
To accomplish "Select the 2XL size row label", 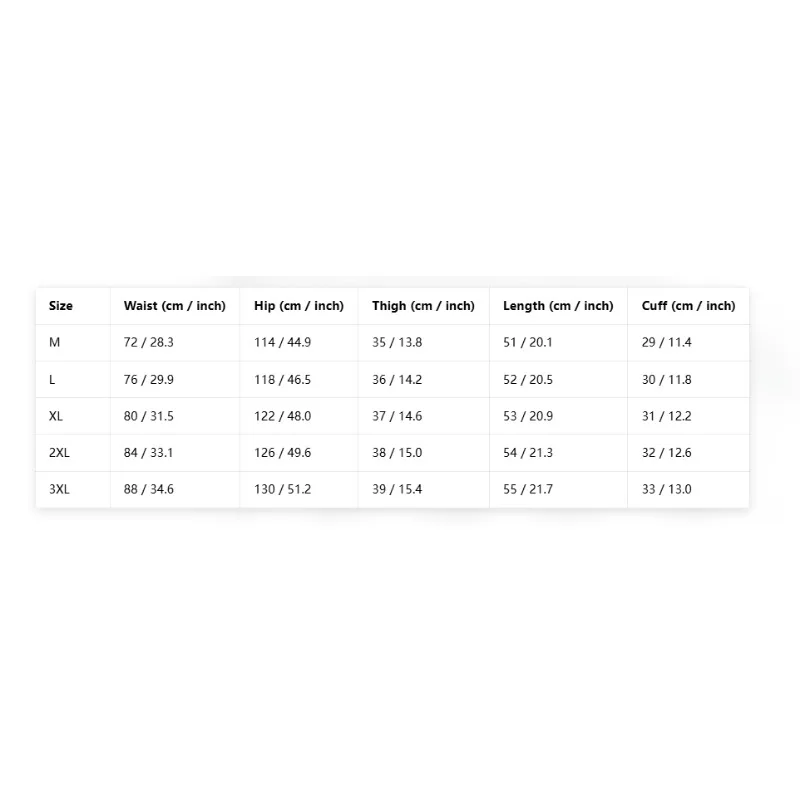I will pos(59,453).
